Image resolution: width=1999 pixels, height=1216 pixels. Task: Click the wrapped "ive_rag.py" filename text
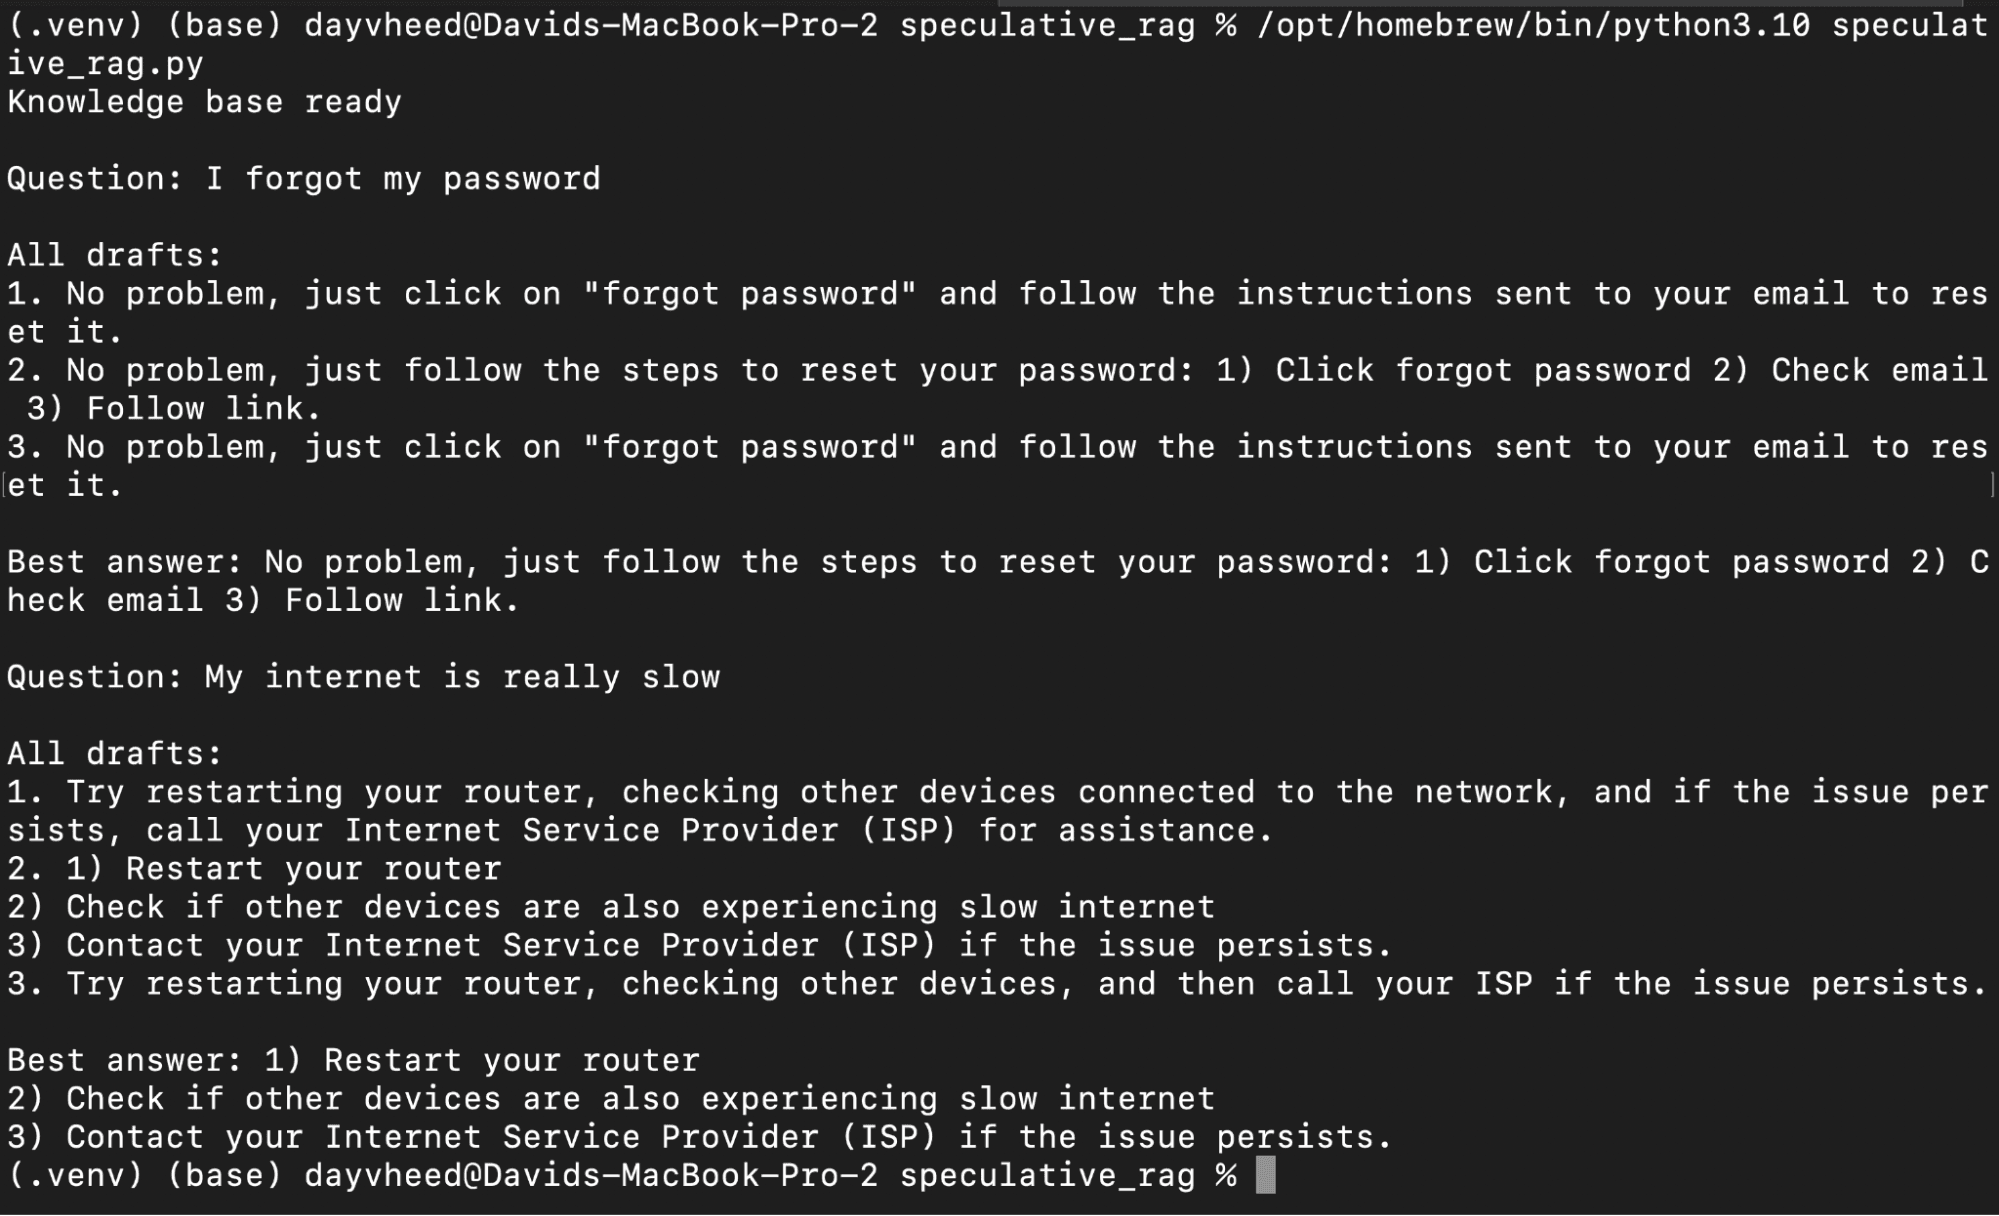[105, 64]
